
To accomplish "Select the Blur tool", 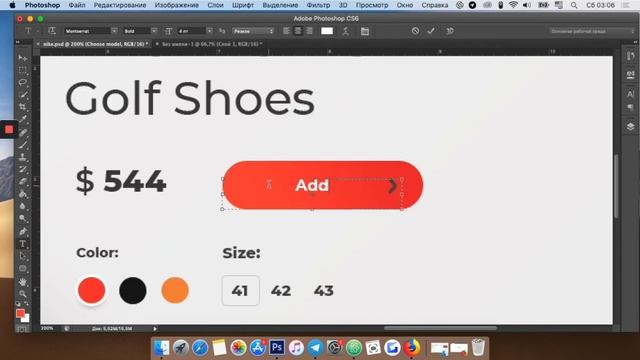I will pos(22,206).
